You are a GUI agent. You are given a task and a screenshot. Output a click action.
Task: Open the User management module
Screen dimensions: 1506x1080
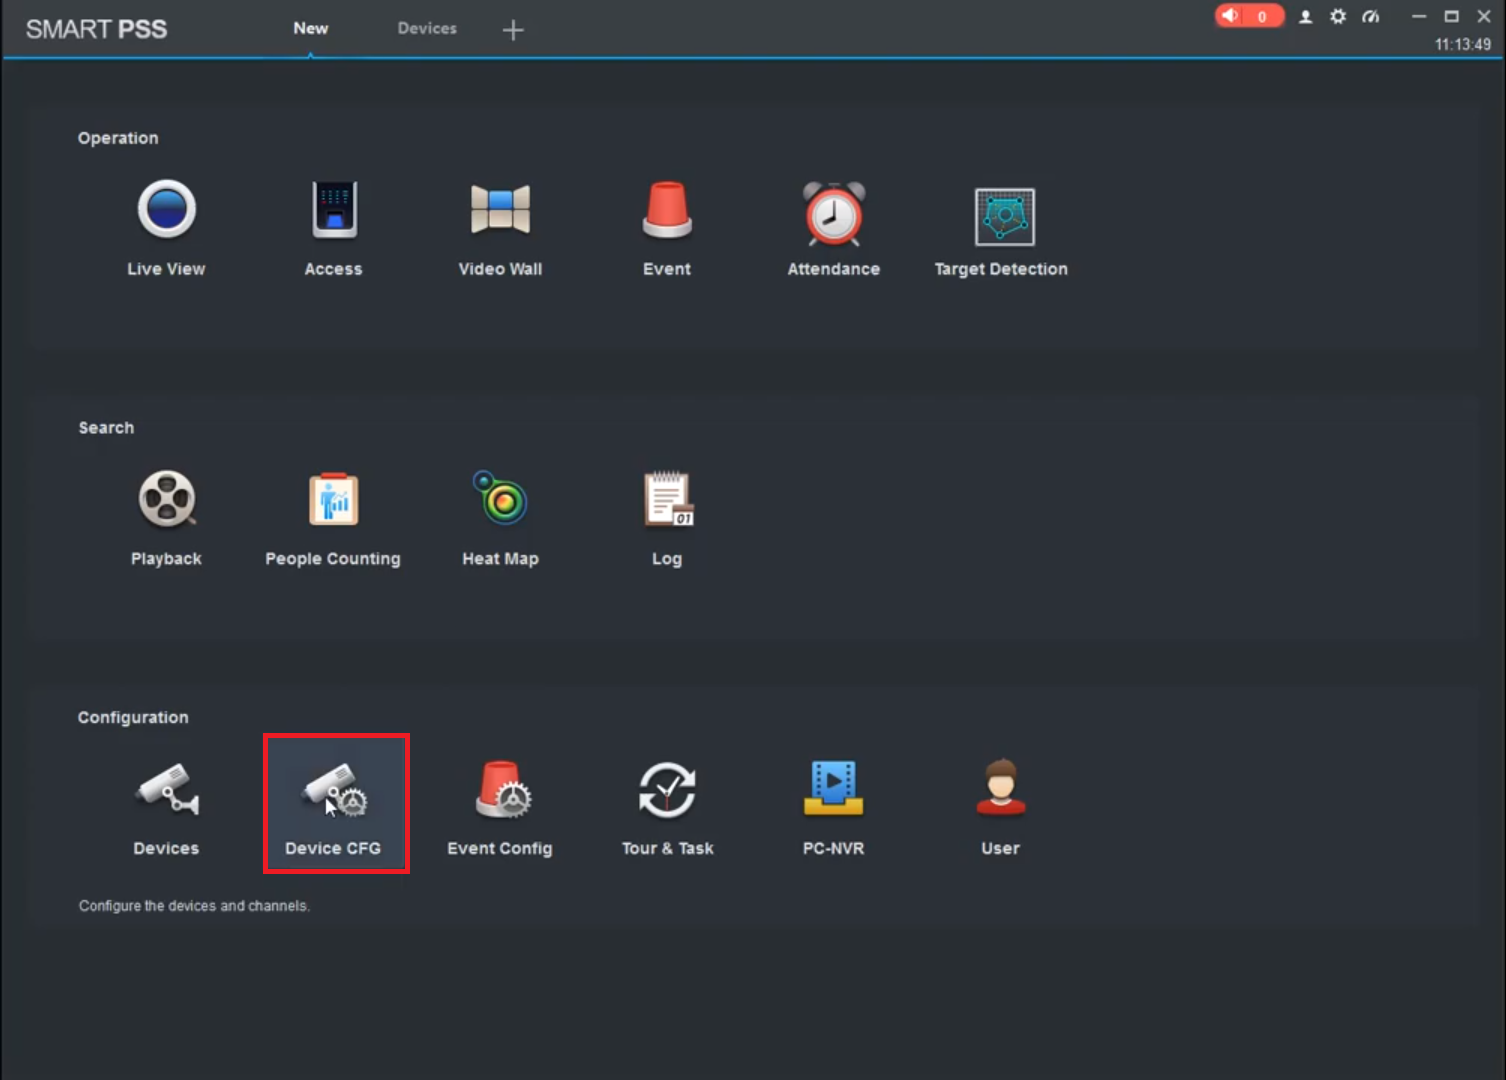1000,807
